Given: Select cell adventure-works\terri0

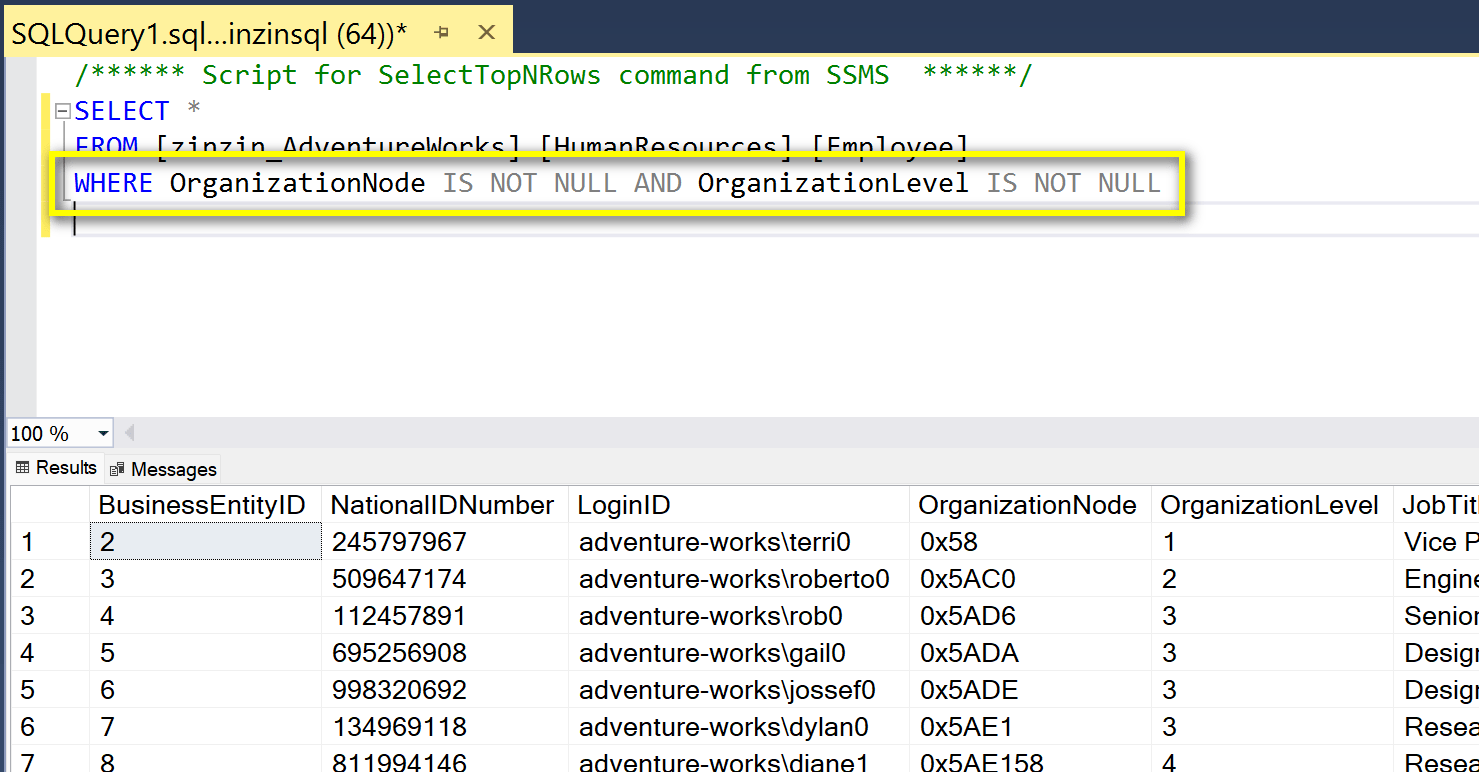Looking at the screenshot, I should point(739,542).
